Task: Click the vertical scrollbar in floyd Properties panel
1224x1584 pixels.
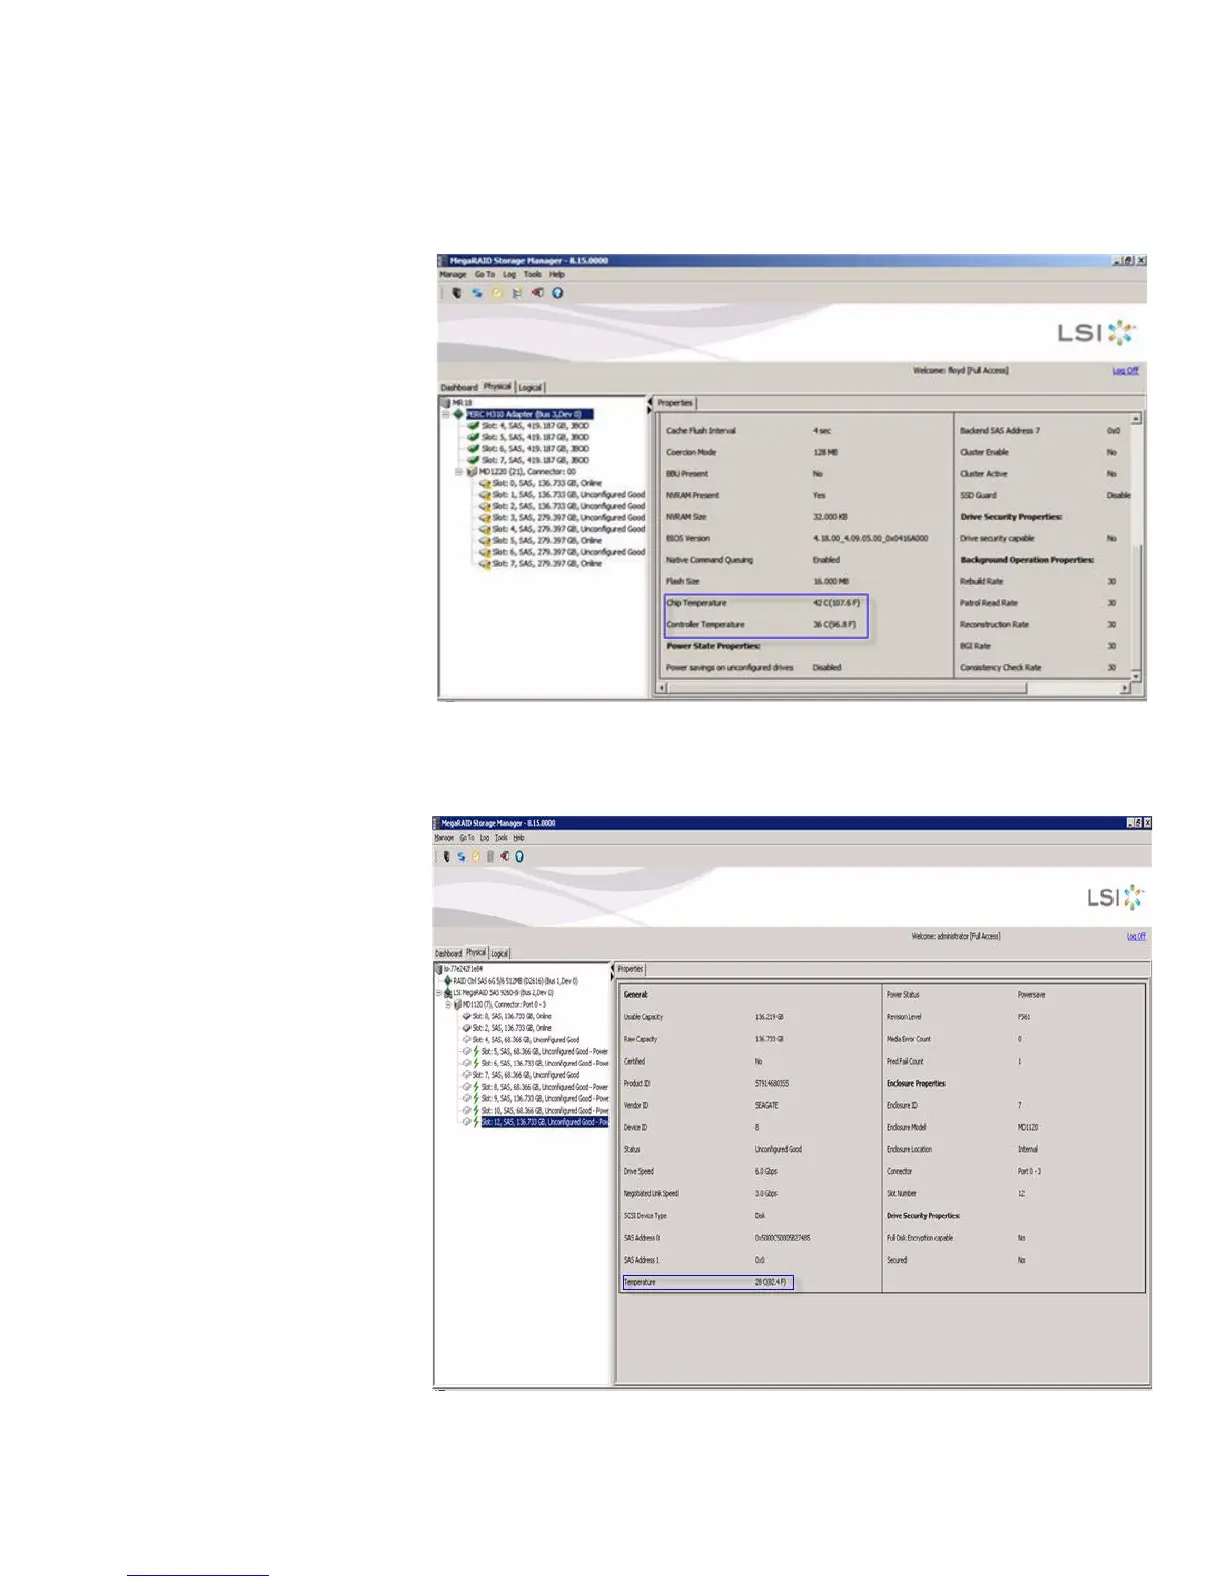Action: [x=1136, y=546]
